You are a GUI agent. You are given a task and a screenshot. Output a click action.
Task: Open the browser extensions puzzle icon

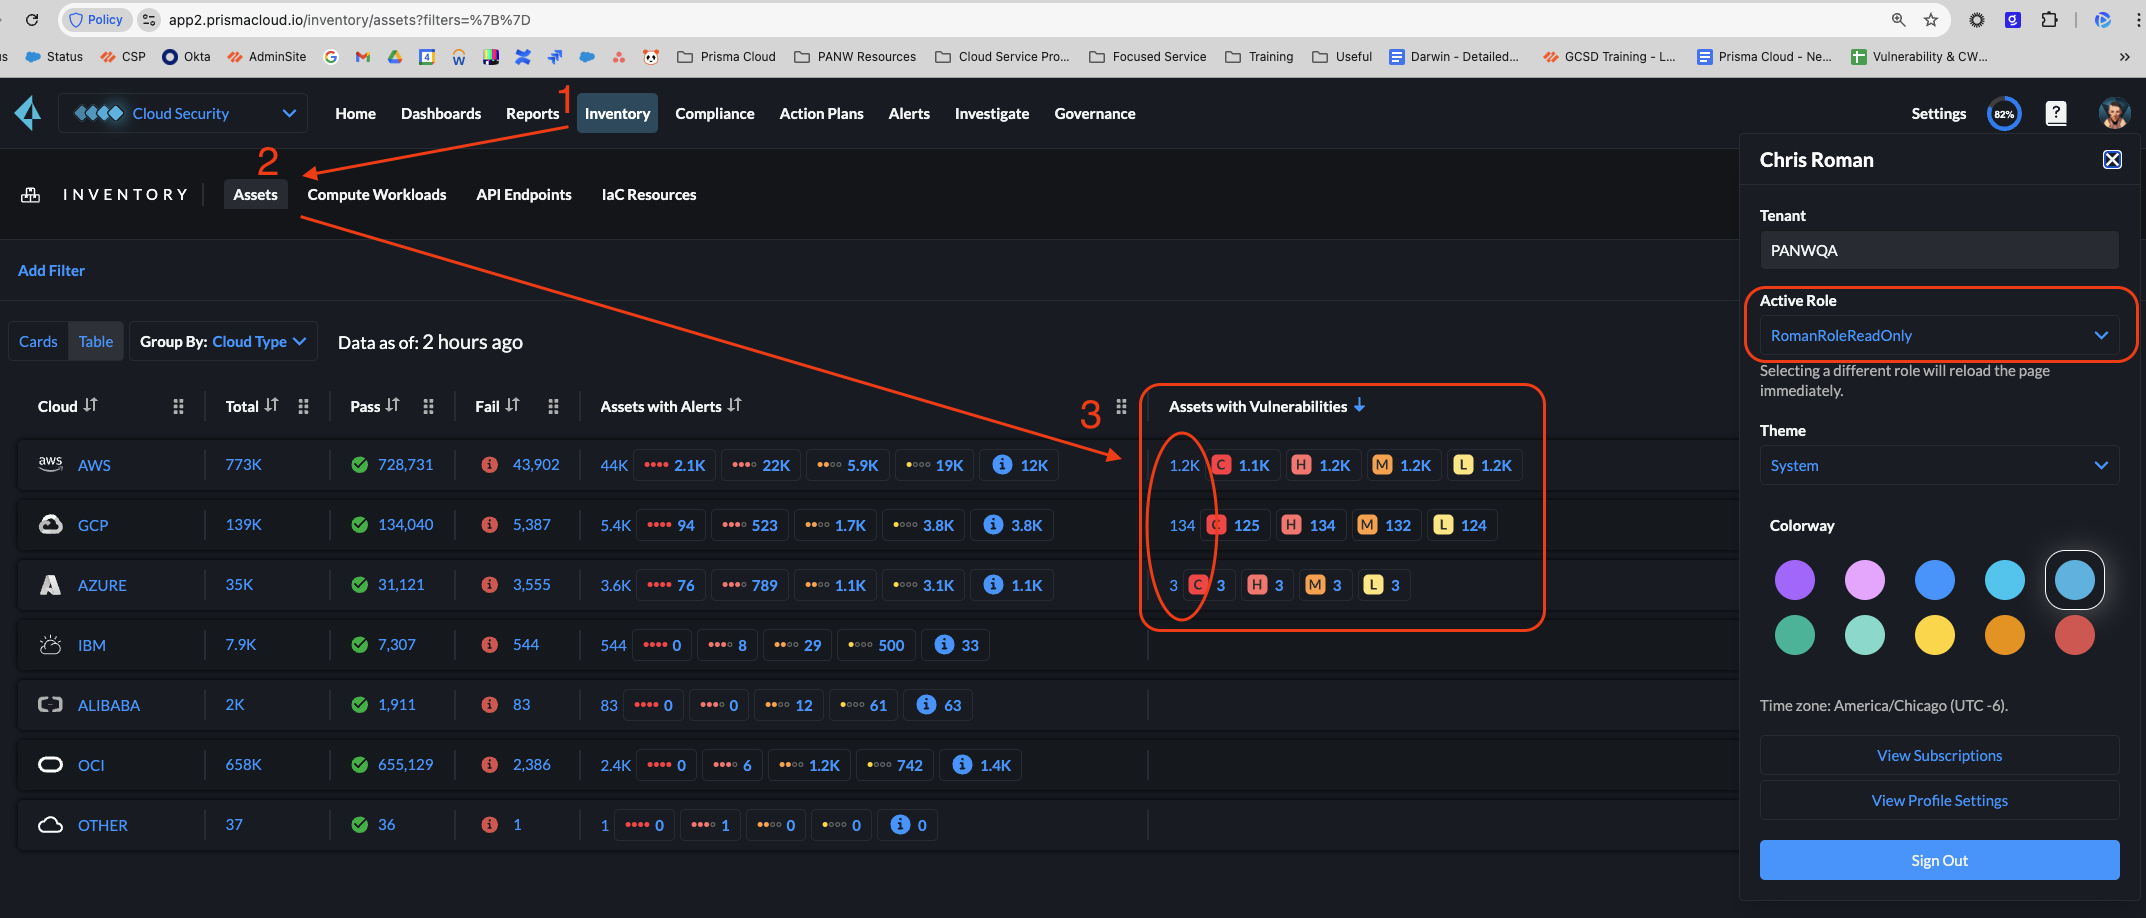pos(2050,20)
